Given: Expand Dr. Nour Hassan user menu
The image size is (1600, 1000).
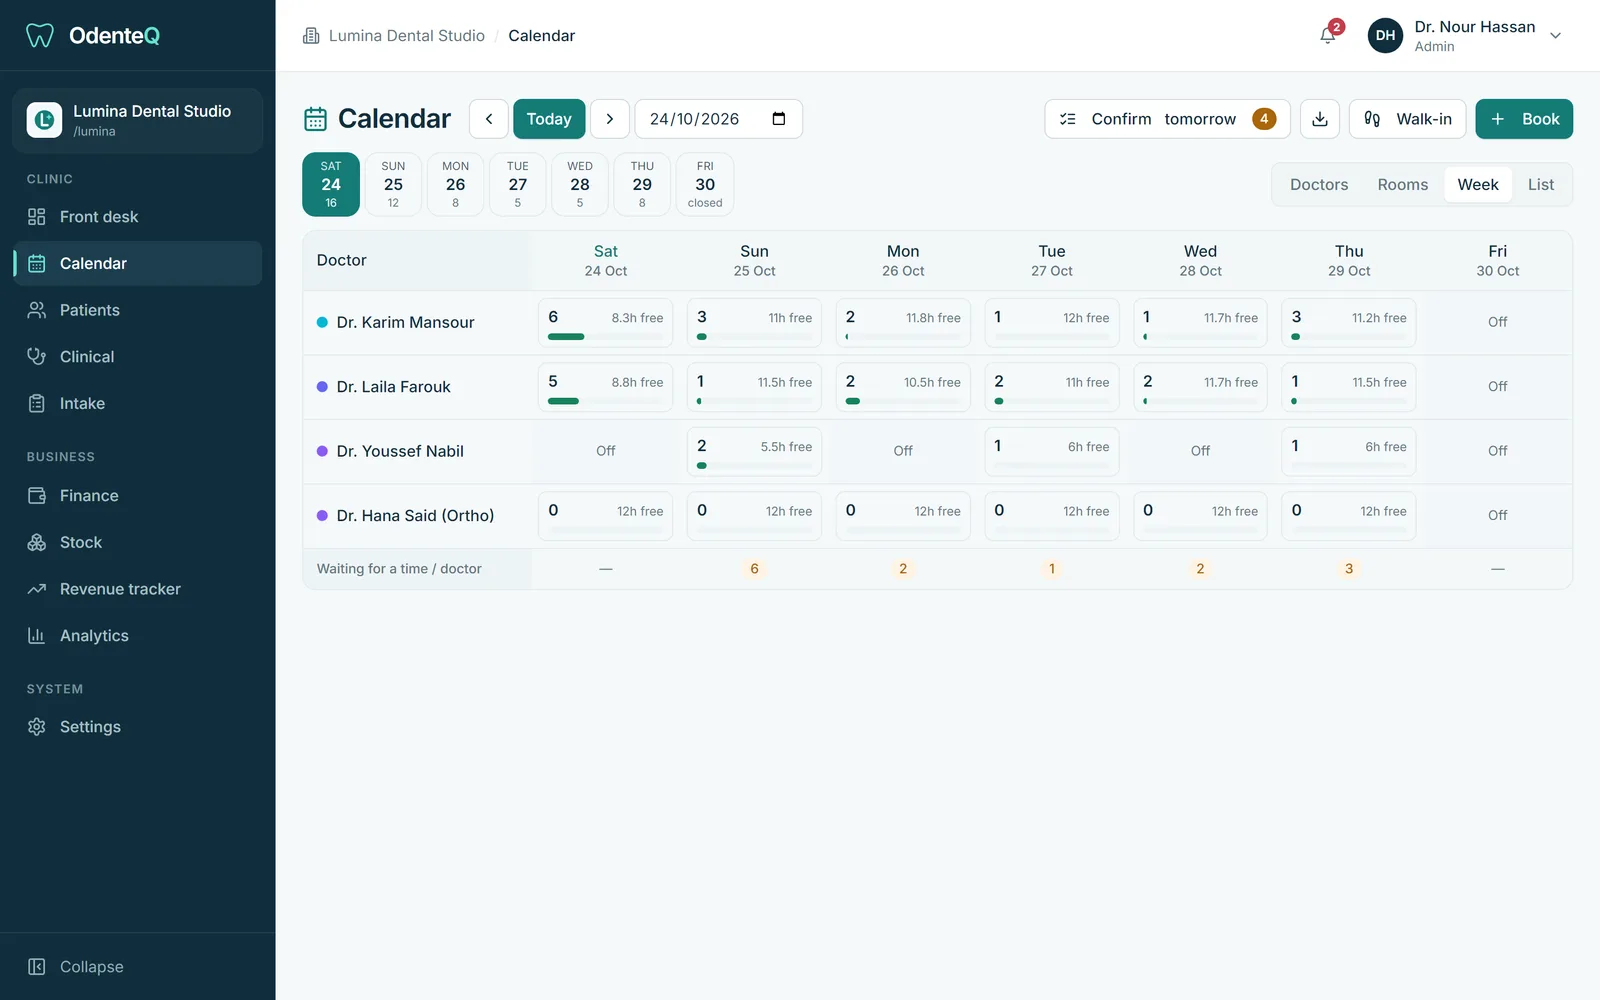Looking at the screenshot, I should click(x=1465, y=36).
